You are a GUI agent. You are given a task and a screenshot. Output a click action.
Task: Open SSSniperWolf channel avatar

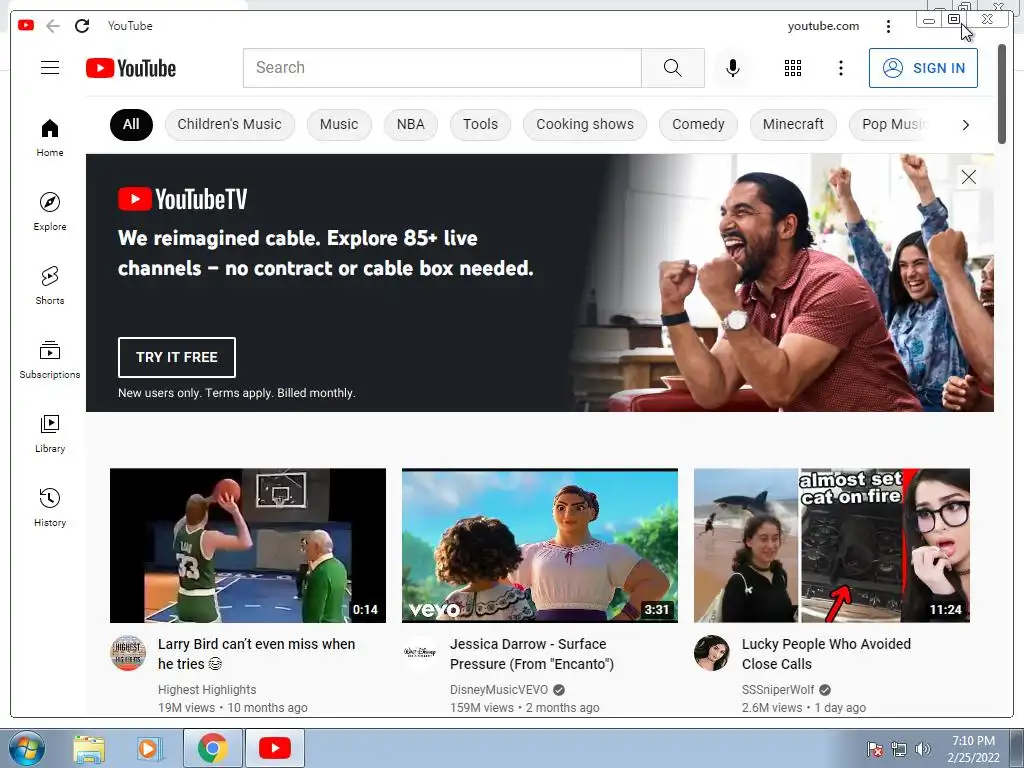pyautogui.click(x=711, y=652)
